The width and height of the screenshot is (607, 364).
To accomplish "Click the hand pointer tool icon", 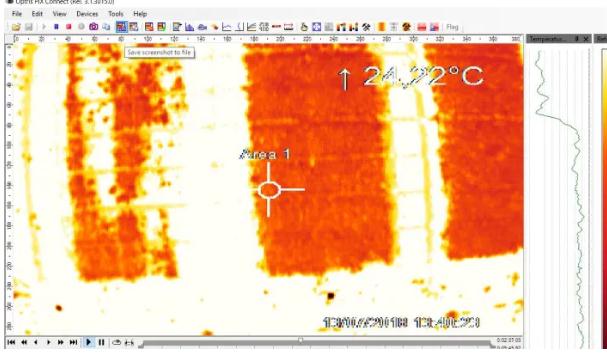I will point(304,27).
